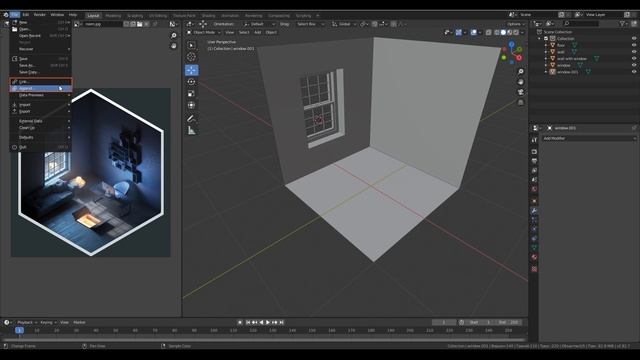Expand the wall with window tree item
The image size is (640, 360).
coord(546,59)
